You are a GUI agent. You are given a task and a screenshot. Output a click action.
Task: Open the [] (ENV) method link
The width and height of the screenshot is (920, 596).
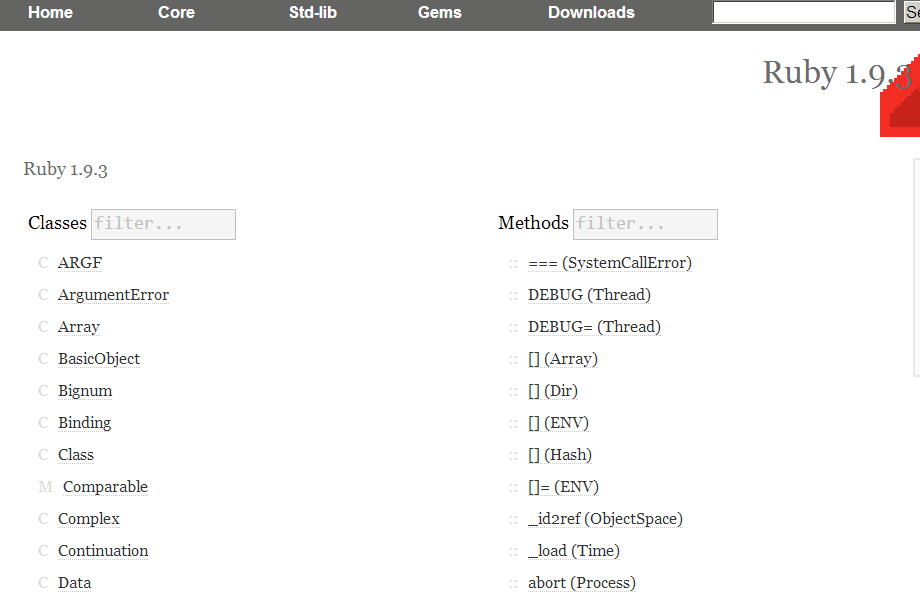pos(558,423)
